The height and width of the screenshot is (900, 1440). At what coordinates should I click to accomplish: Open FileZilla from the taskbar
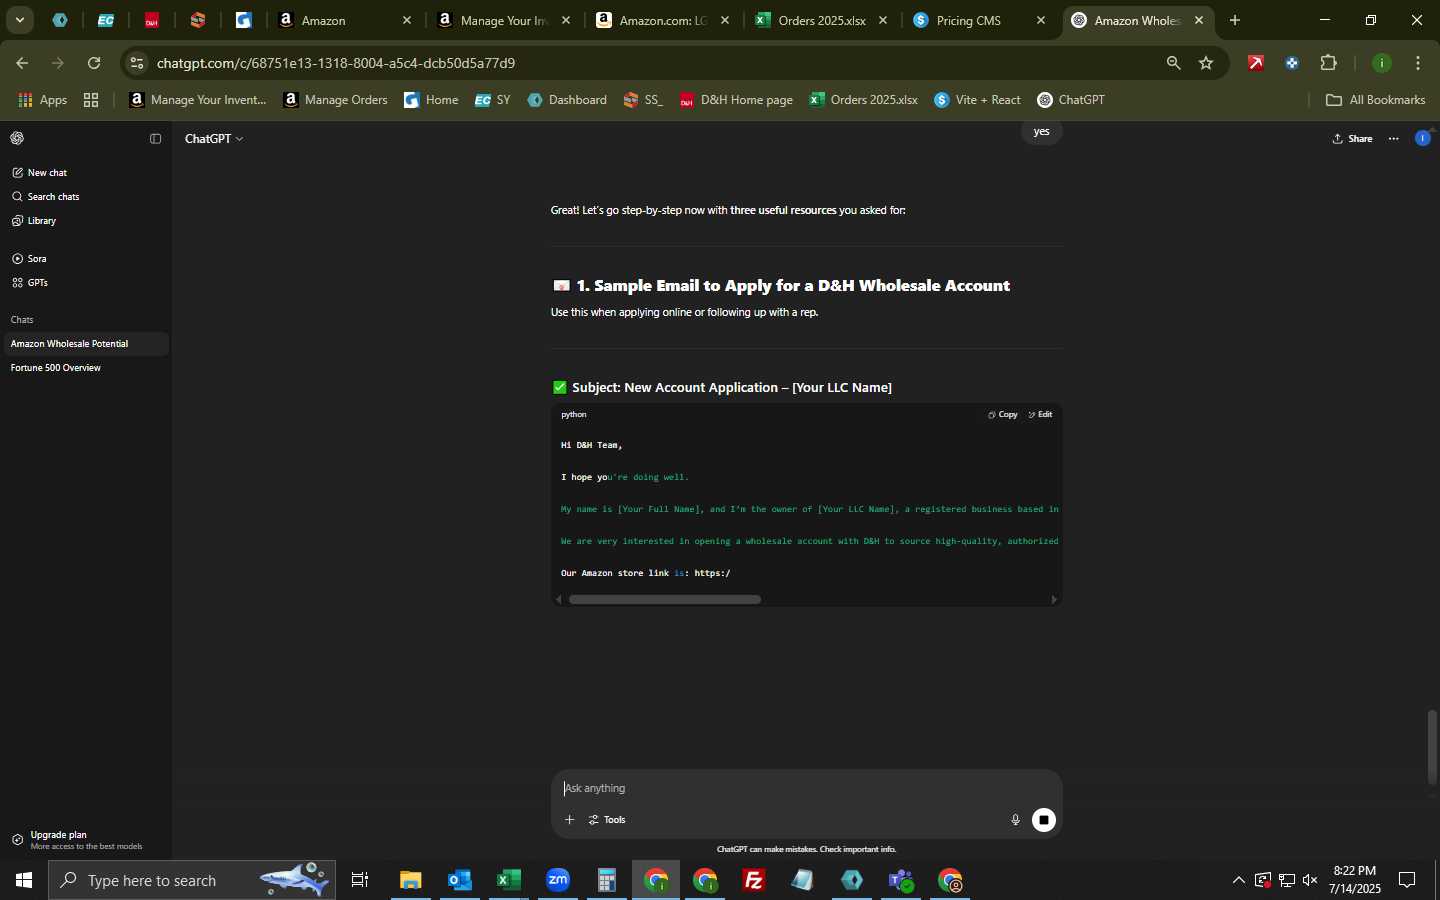click(754, 880)
